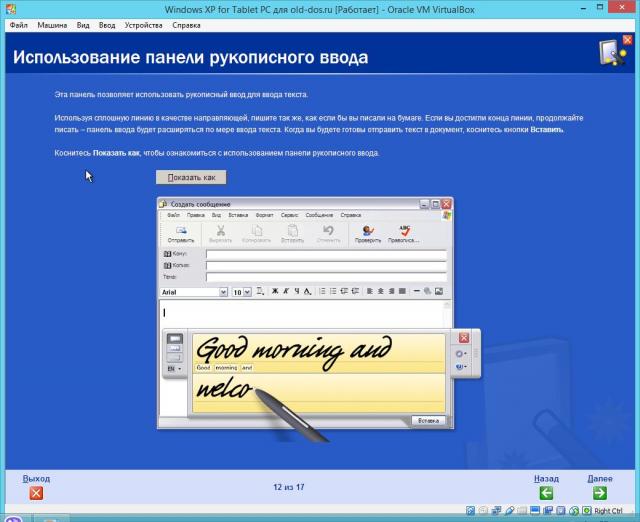Open the font color A dropdown
640x522 pixels.
(308, 291)
